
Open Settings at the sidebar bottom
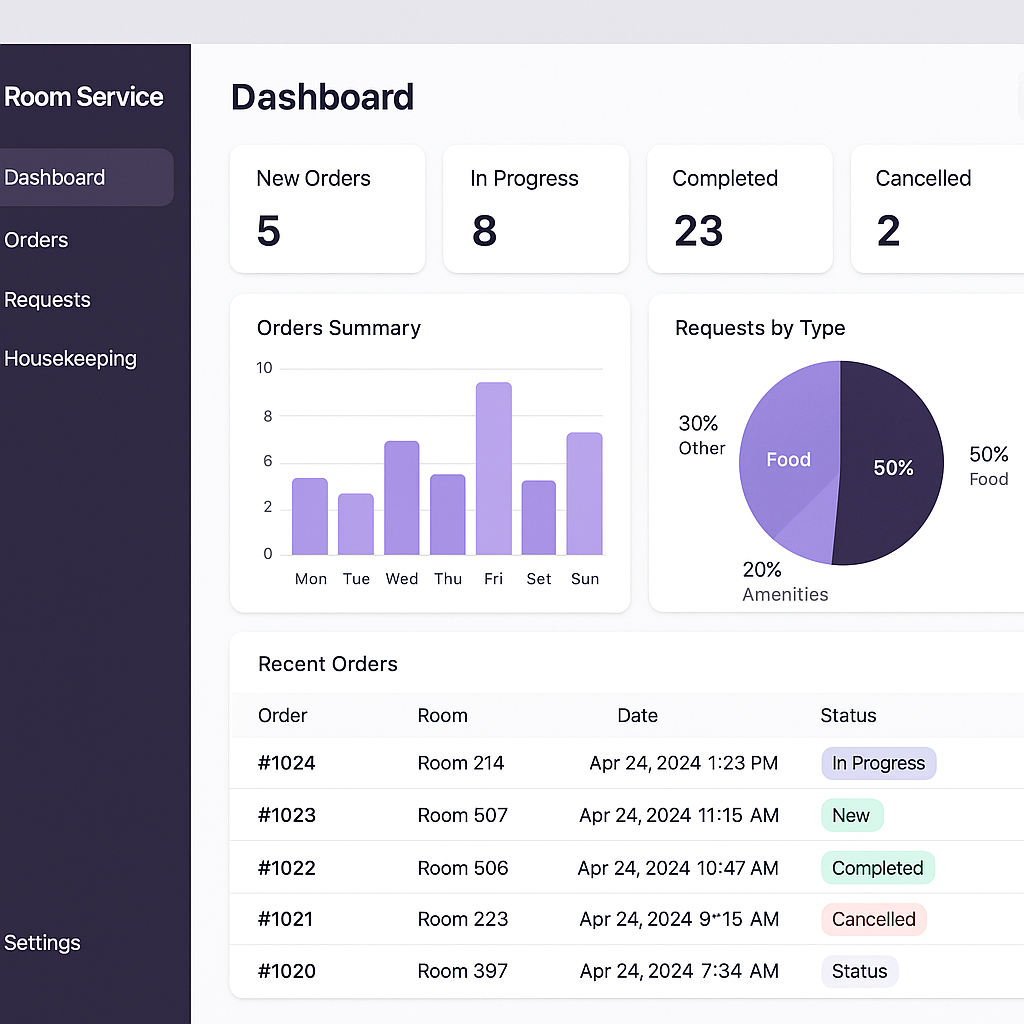coord(42,942)
